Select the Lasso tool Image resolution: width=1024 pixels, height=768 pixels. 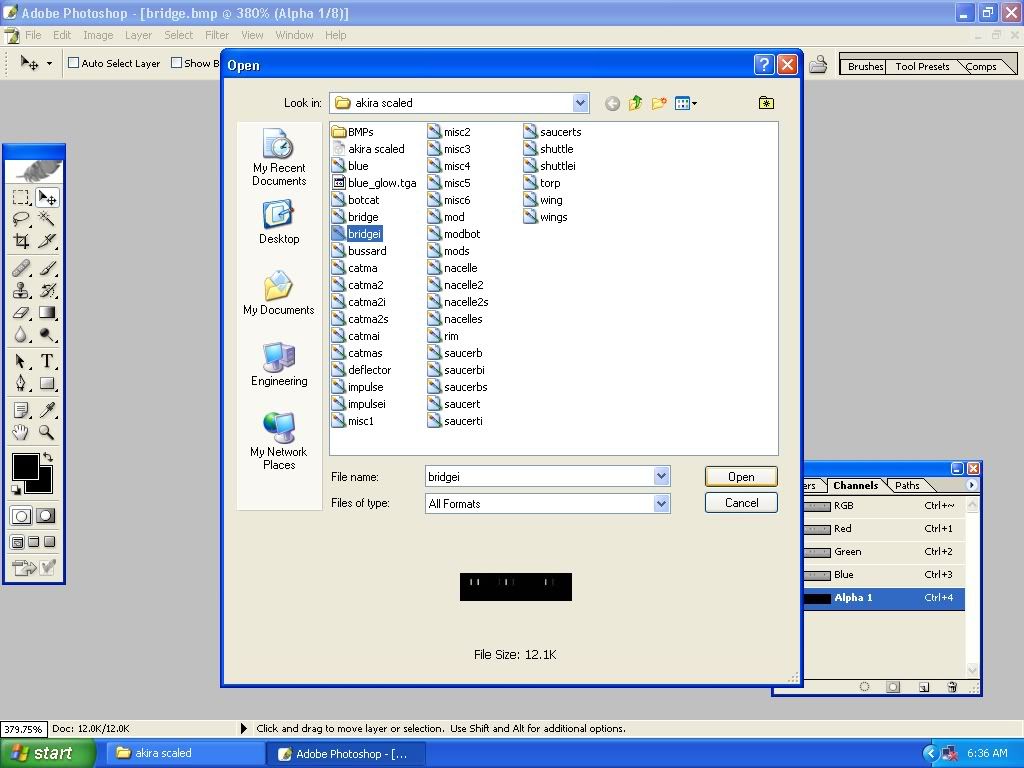(21, 219)
